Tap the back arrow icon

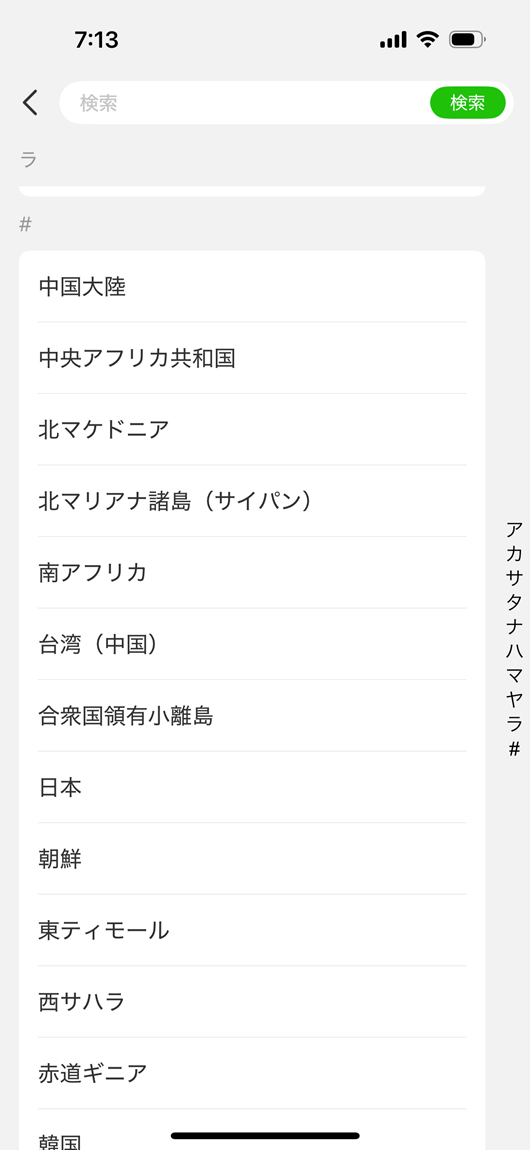tap(30, 103)
